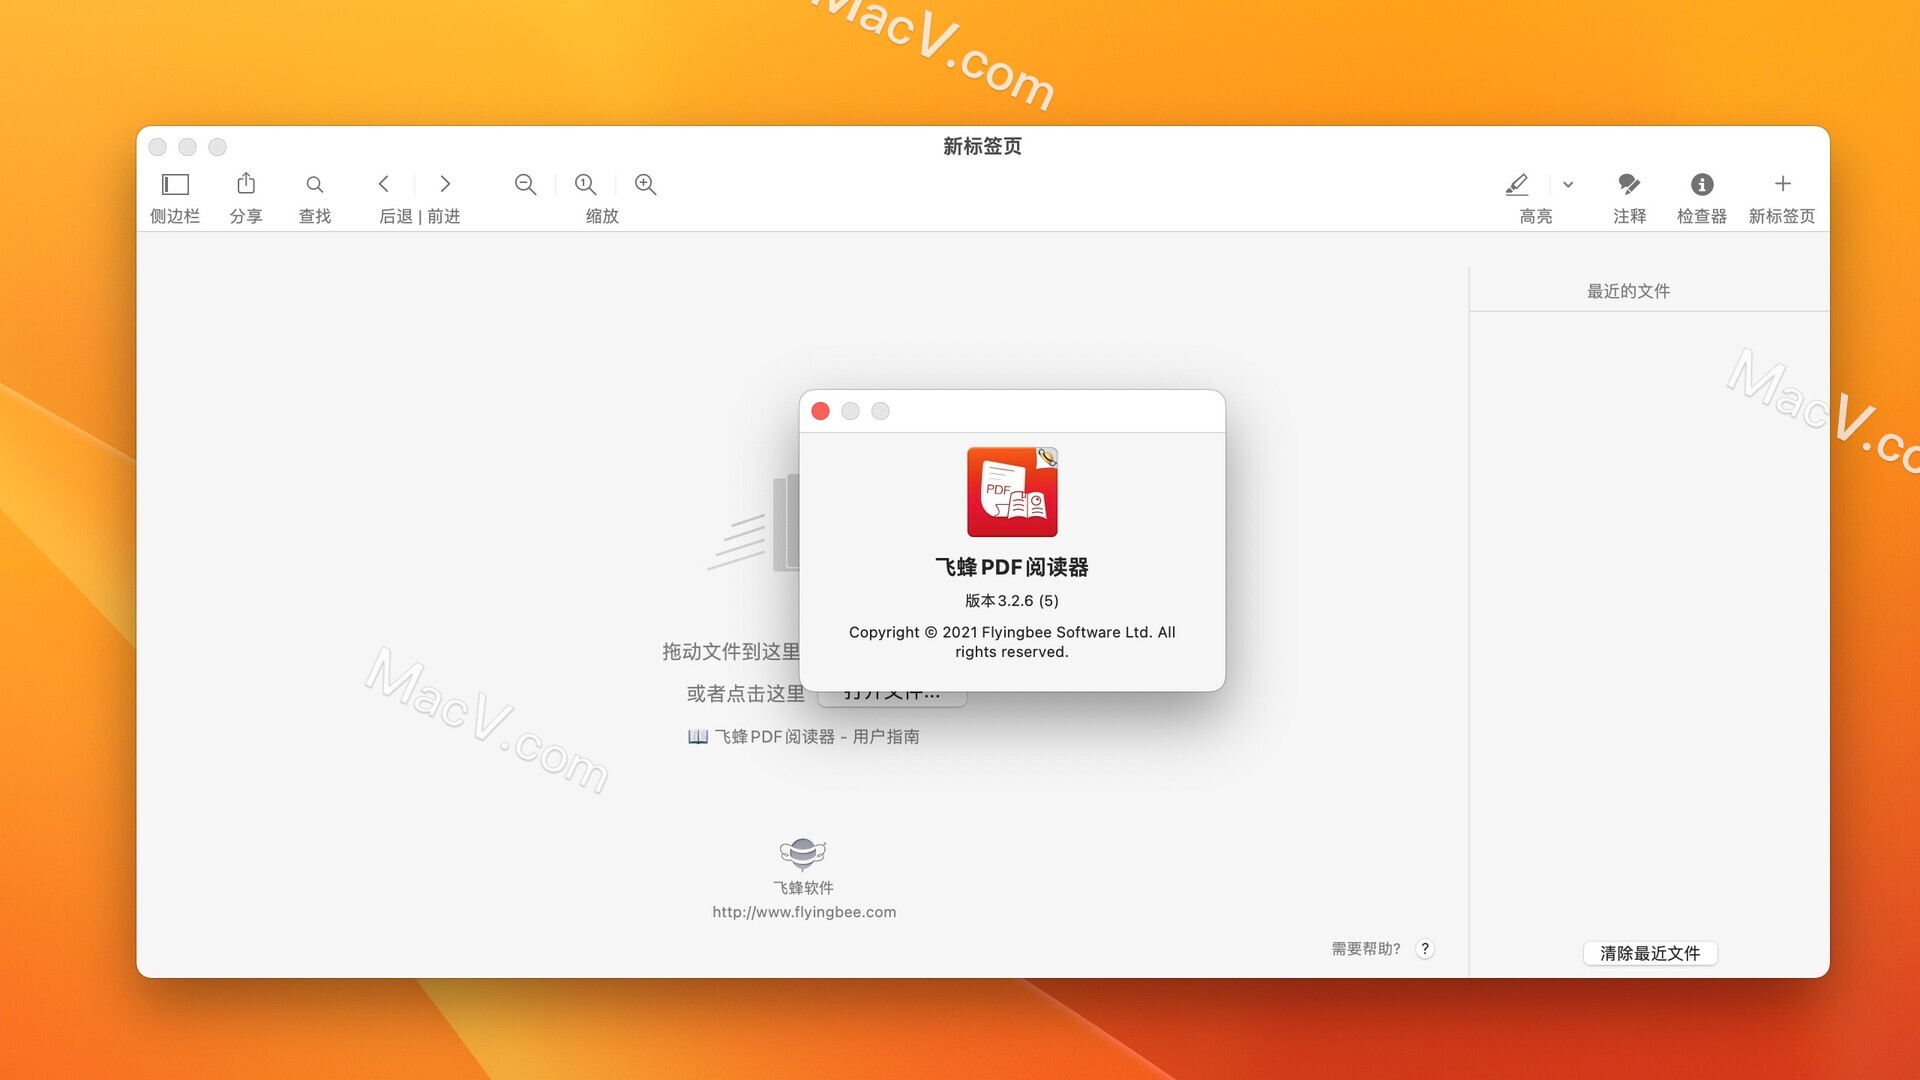Click the 新标签页 window title
This screenshot has height=1080, width=1920.
tap(982, 146)
